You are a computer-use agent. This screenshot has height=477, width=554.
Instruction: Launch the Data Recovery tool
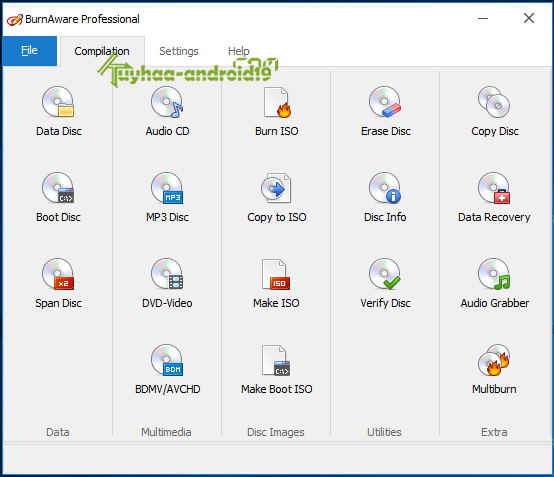[494, 198]
